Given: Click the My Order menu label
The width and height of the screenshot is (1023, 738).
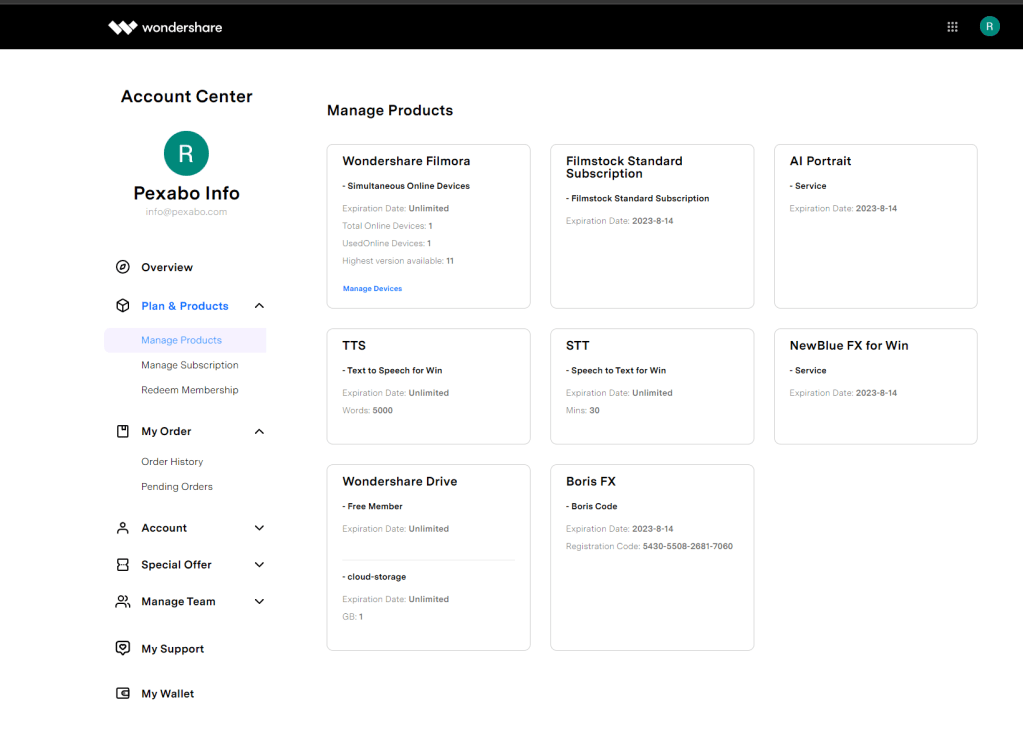Looking at the screenshot, I should click(x=166, y=431).
